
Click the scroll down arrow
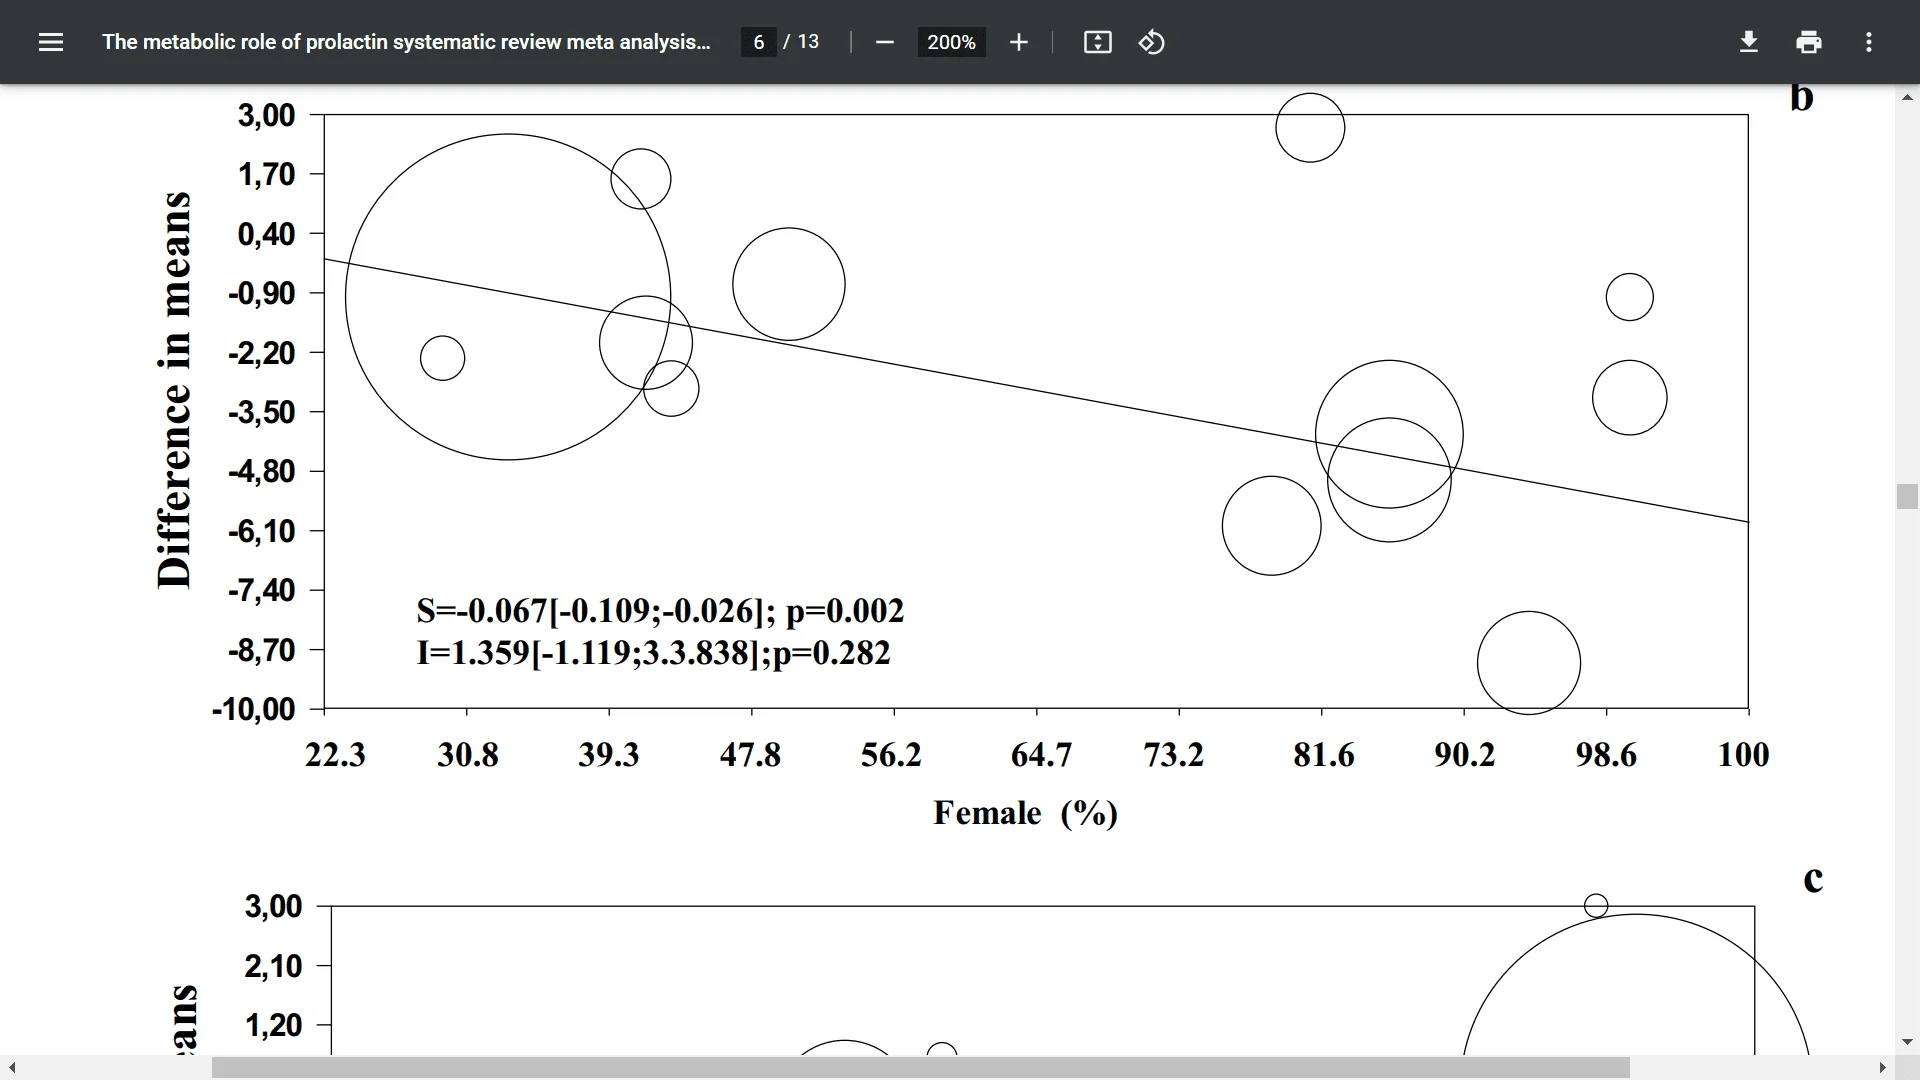tap(1907, 1042)
